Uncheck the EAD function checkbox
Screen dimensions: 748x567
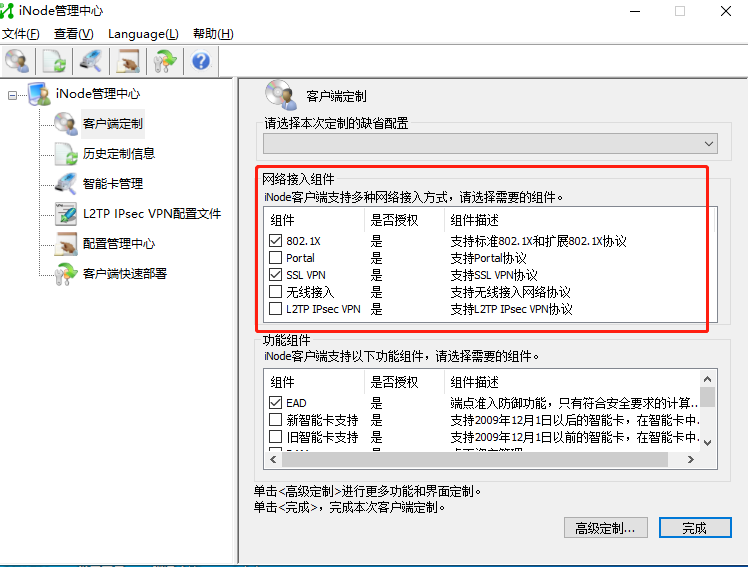[x=275, y=402]
